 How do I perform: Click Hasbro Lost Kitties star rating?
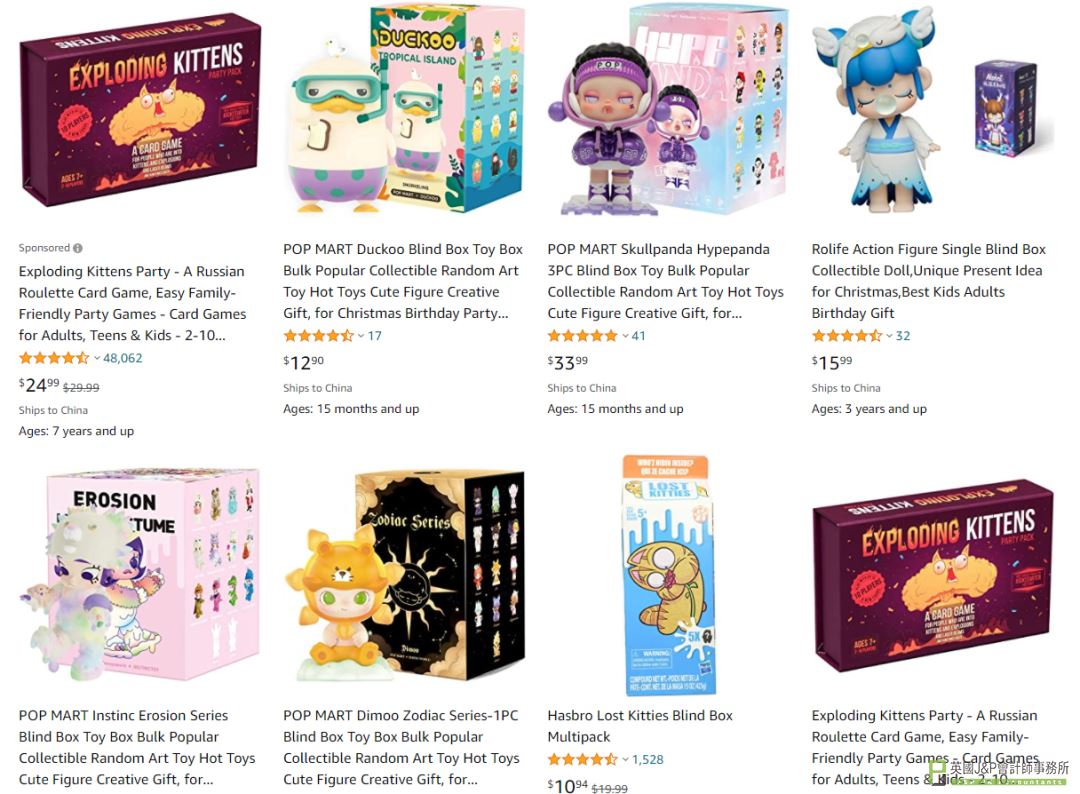tap(583, 760)
